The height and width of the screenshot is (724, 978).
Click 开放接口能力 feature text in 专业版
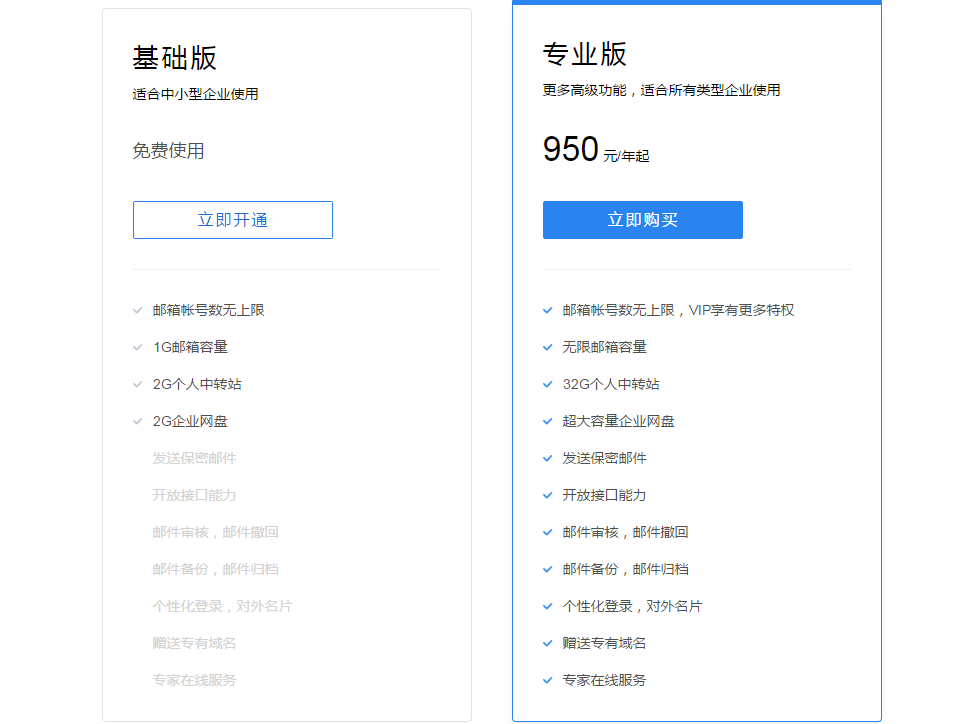604,495
